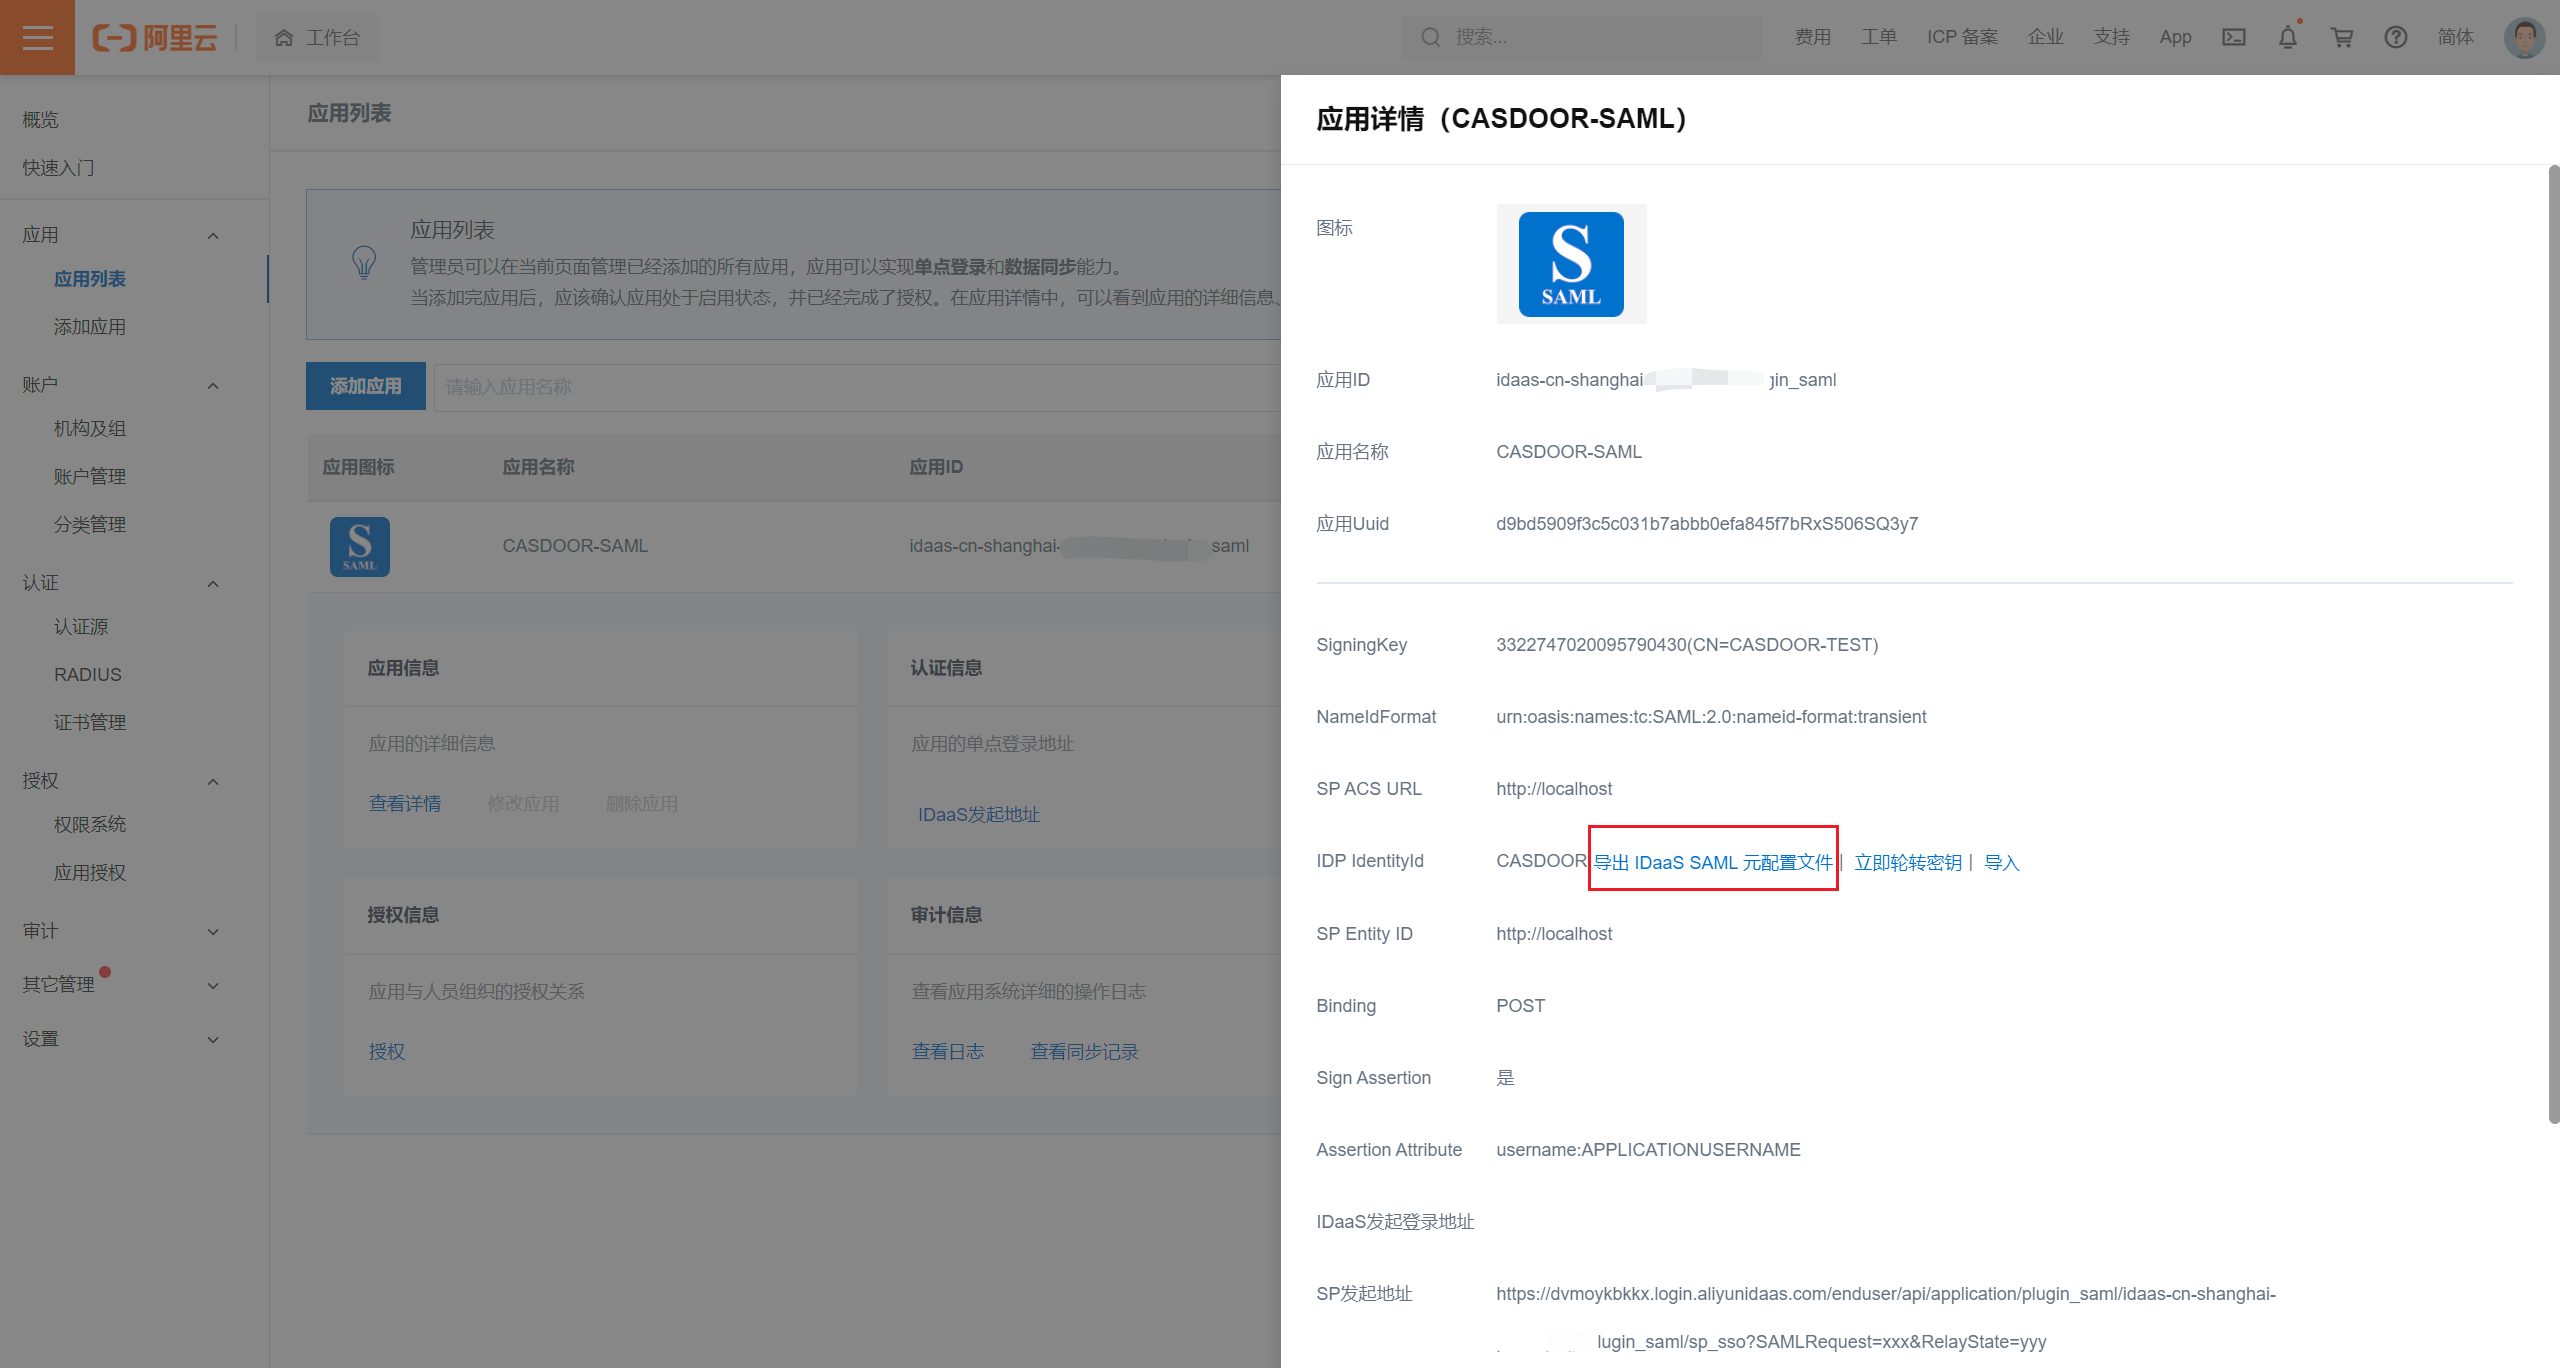Expand the 设置 sidebar section
The width and height of the screenshot is (2560, 1368).
[x=212, y=1039]
